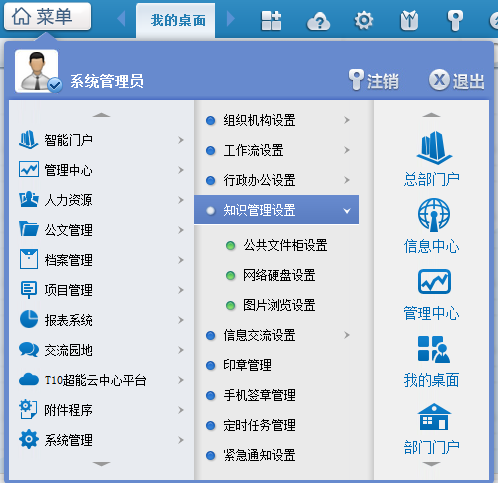Click the down scroll arrow under left menu

[101, 464]
